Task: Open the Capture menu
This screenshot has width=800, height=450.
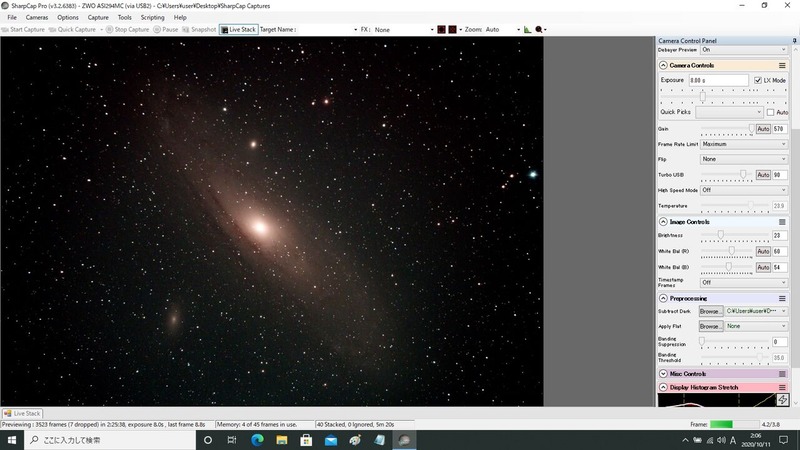Action: [x=98, y=17]
